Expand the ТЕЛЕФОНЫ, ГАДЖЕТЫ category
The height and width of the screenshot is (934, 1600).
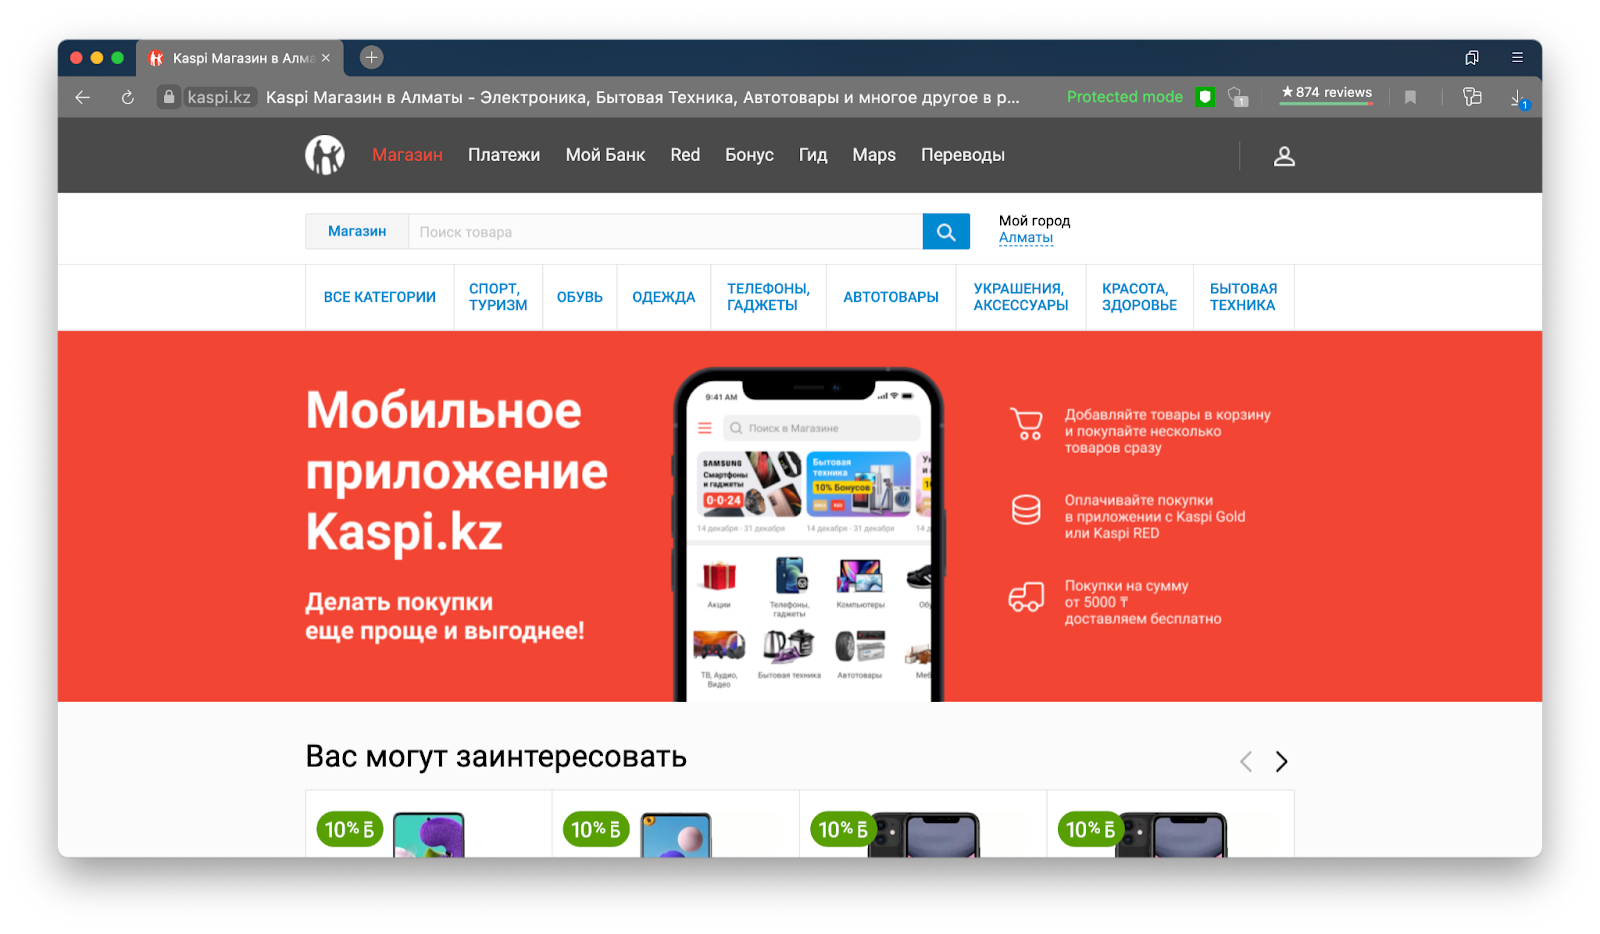coord(768,297)
